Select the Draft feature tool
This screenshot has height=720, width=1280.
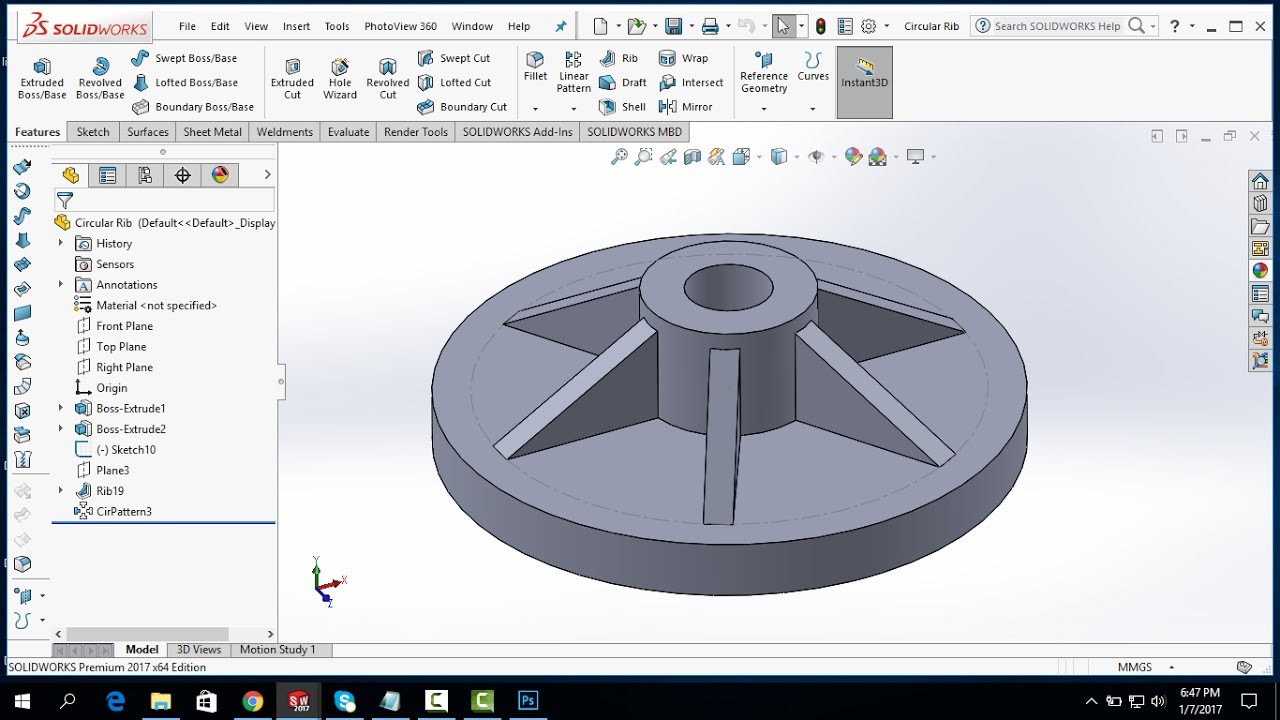point(623,82)
